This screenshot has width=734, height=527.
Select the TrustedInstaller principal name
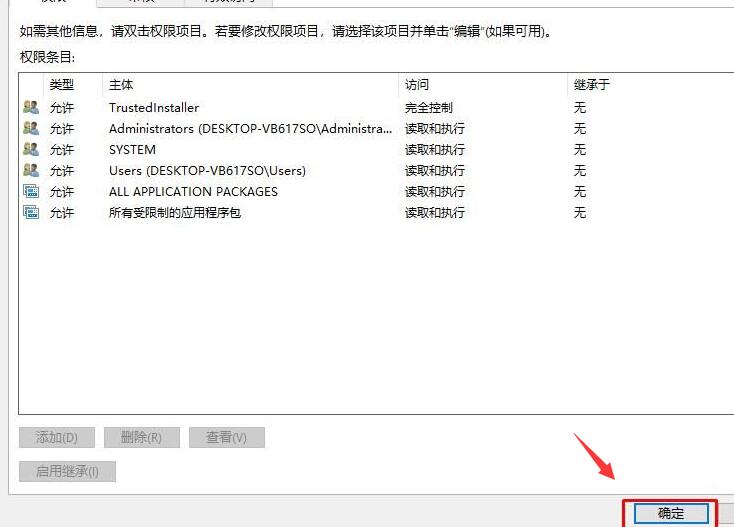154,108
